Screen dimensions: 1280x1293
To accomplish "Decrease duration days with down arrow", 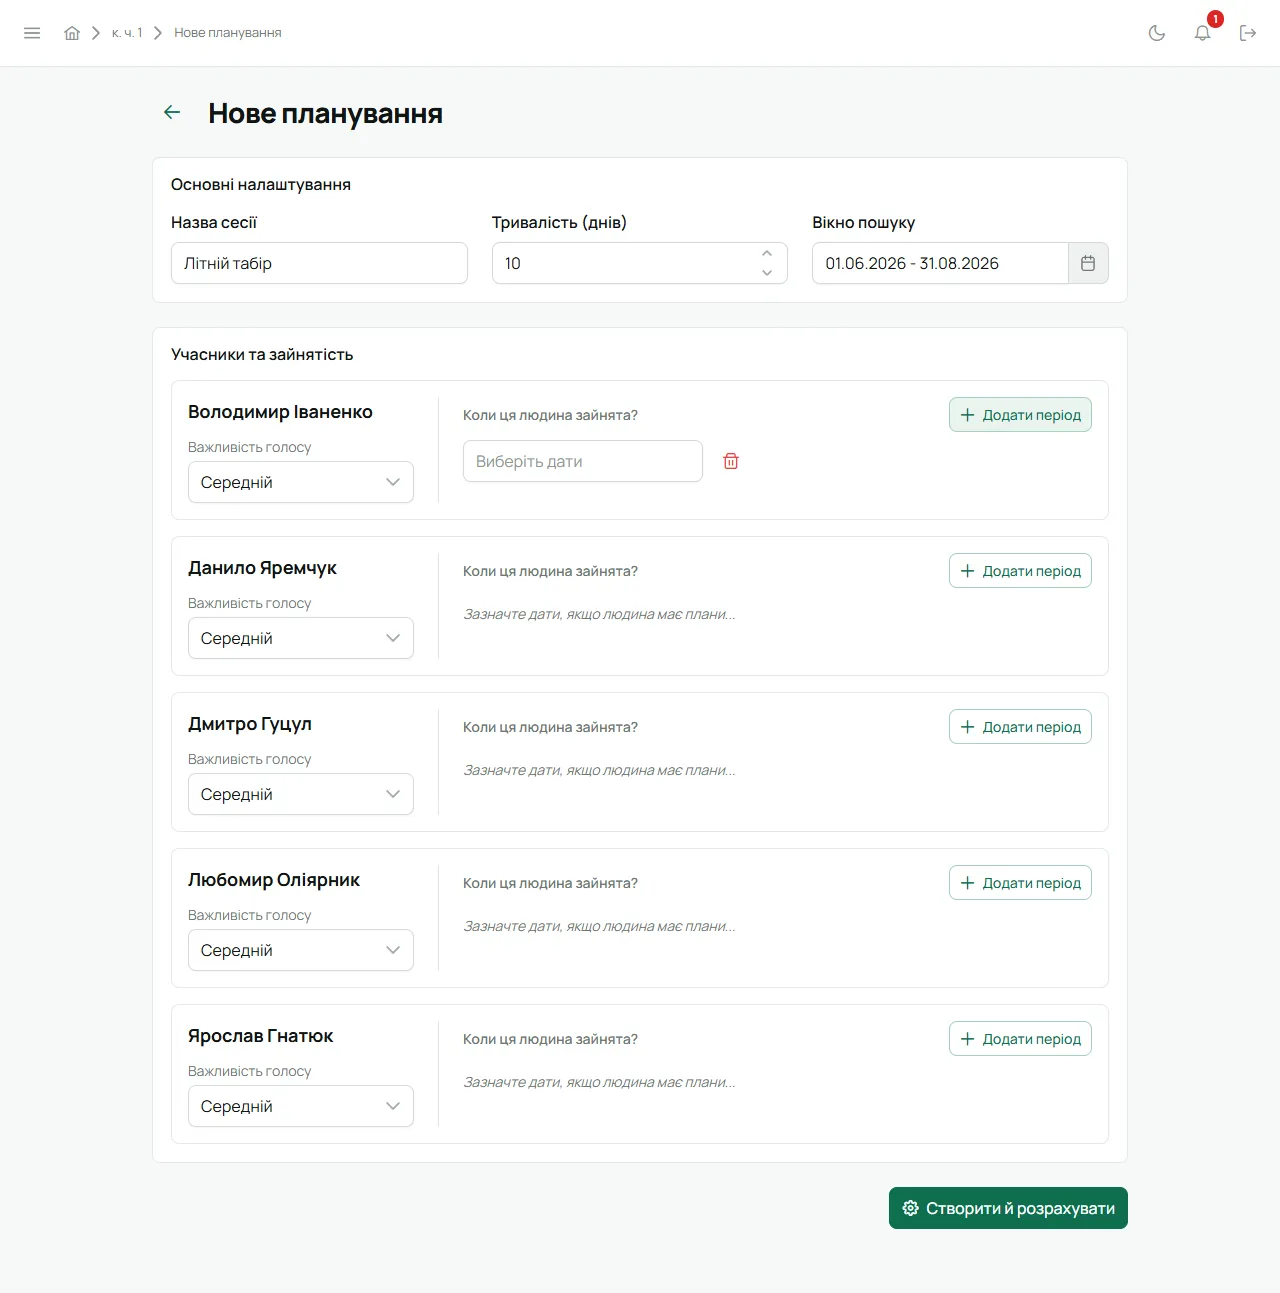I will [767, 272].
